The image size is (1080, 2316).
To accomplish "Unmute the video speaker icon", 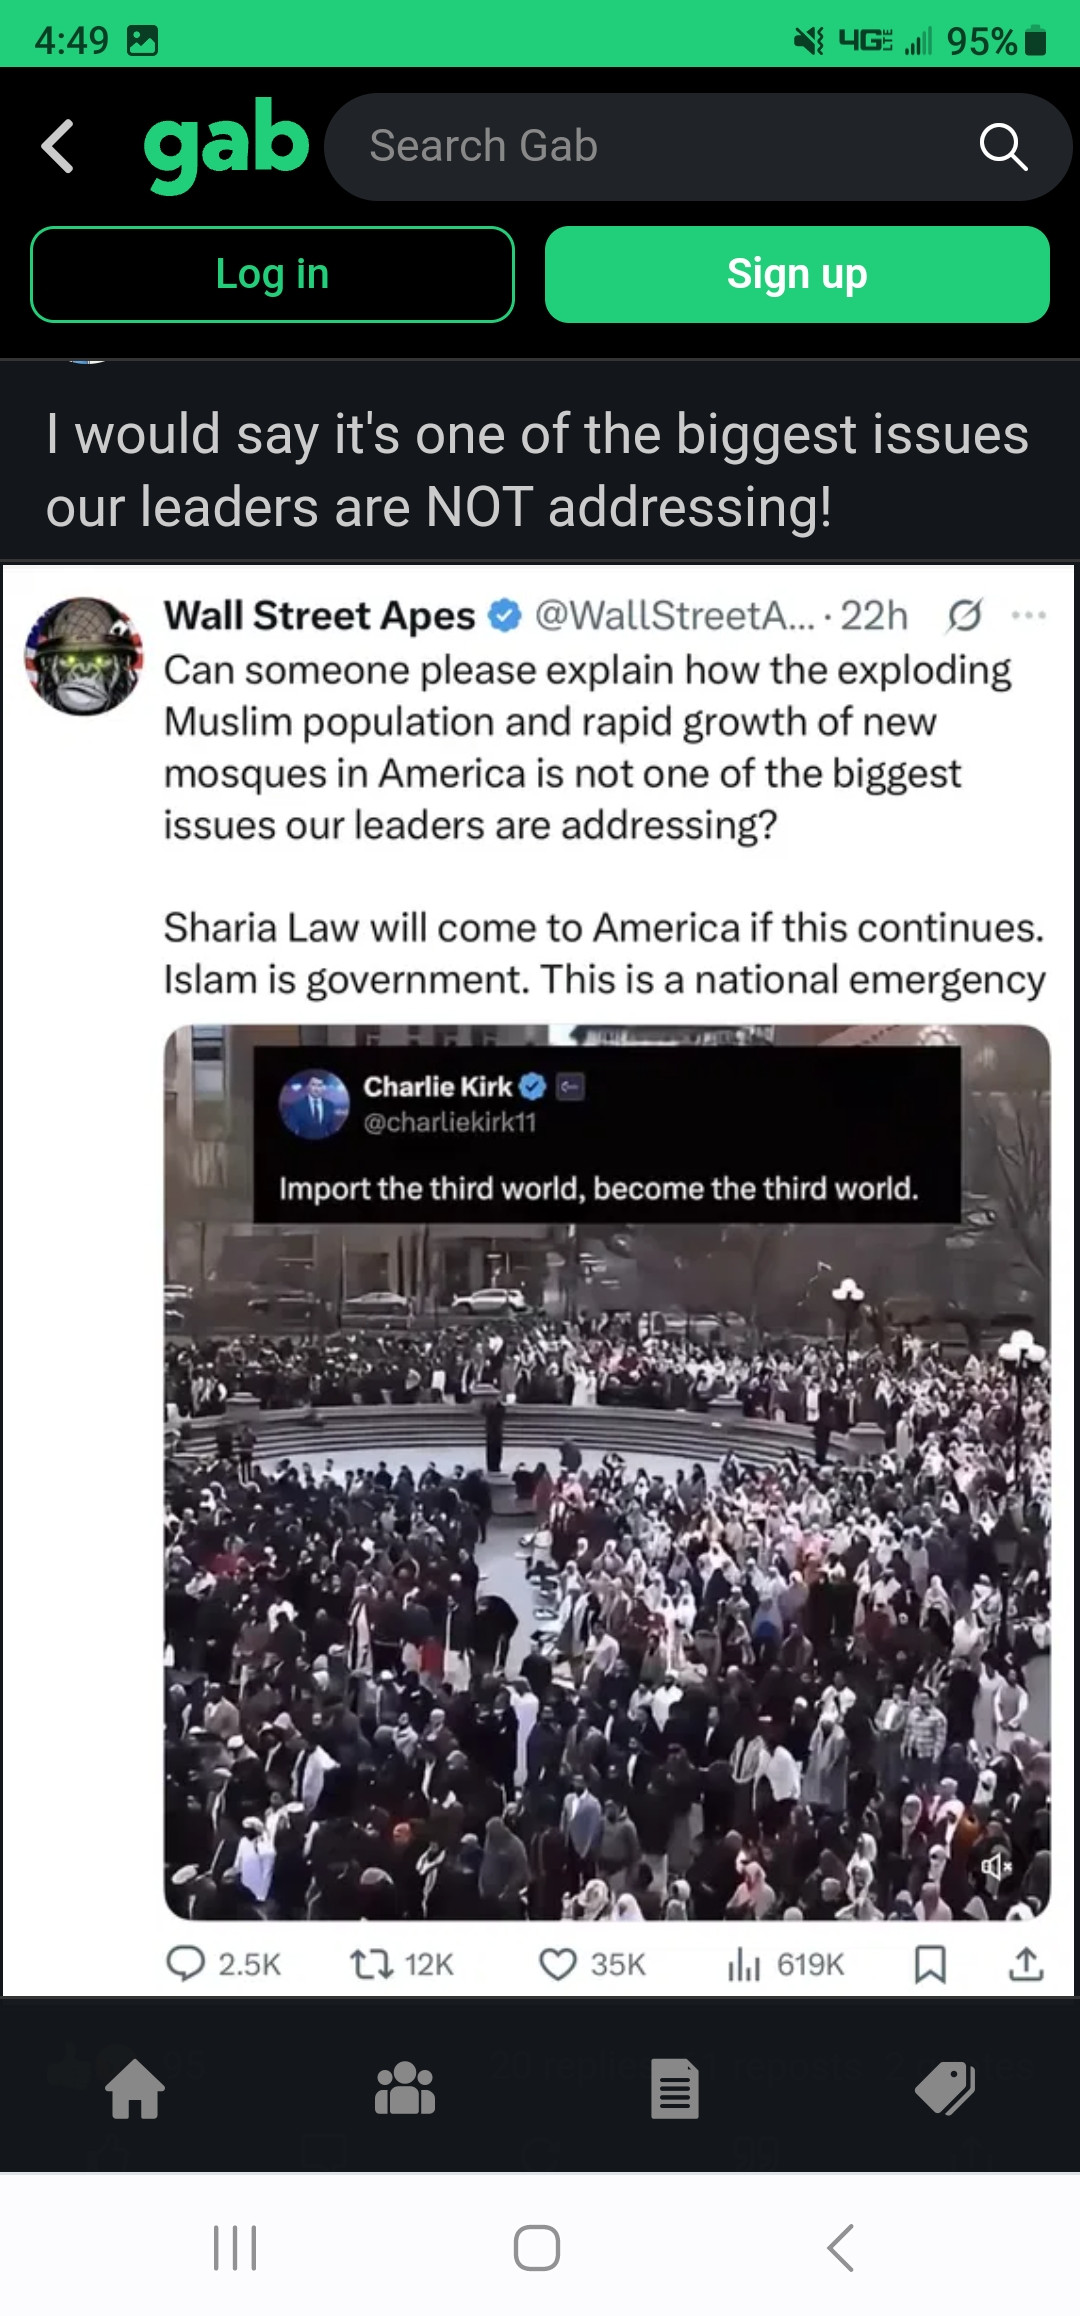I will [996, 1866].
